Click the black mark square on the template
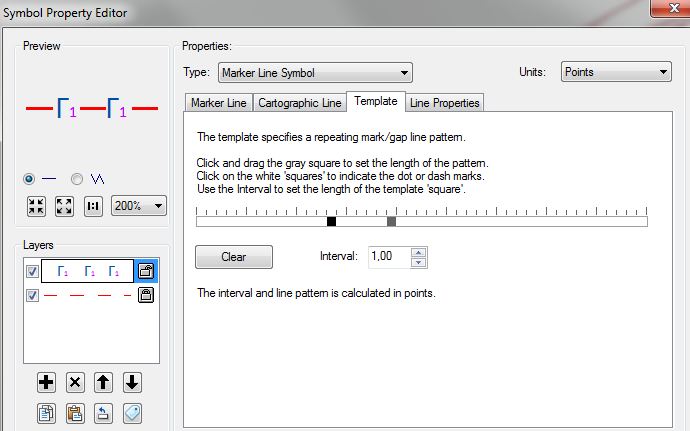 click(x=331, y=221)
